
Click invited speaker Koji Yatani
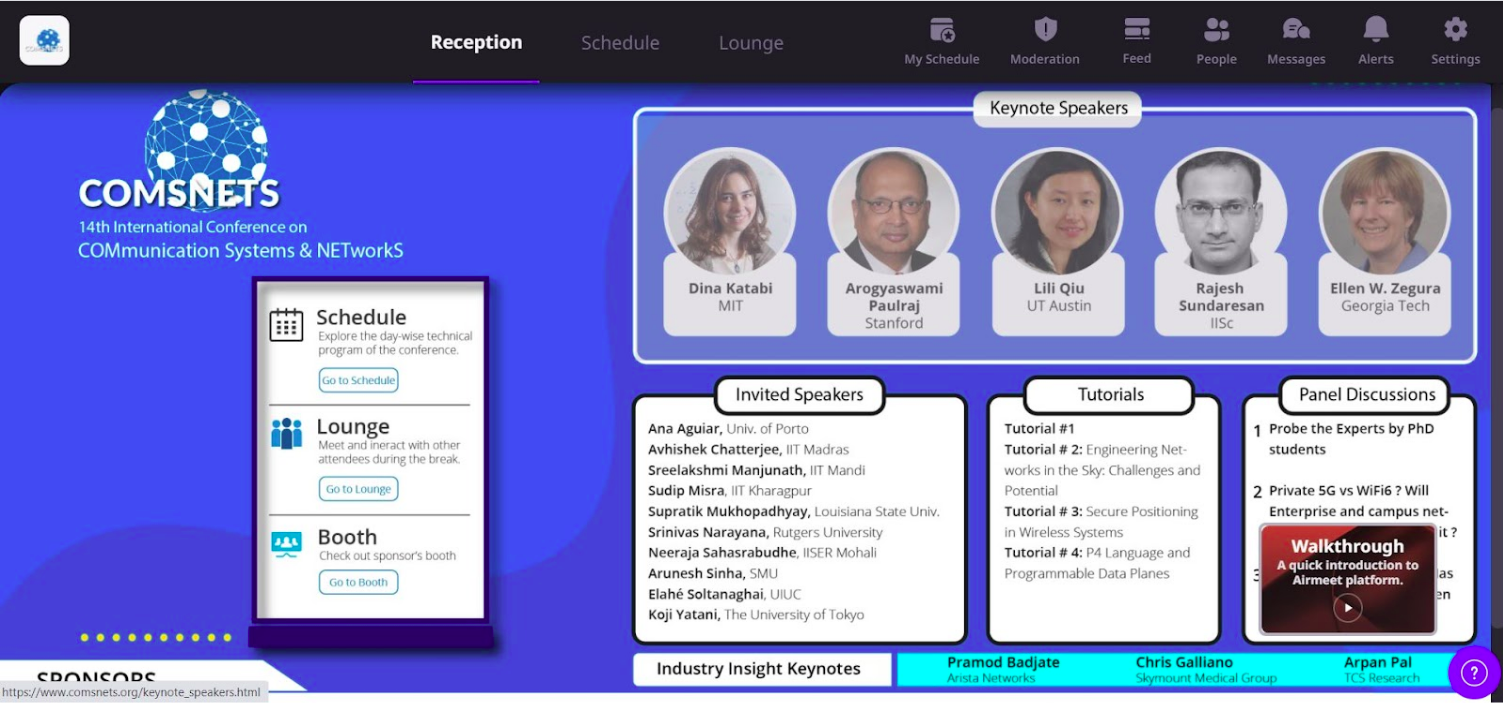click(756, 615)
